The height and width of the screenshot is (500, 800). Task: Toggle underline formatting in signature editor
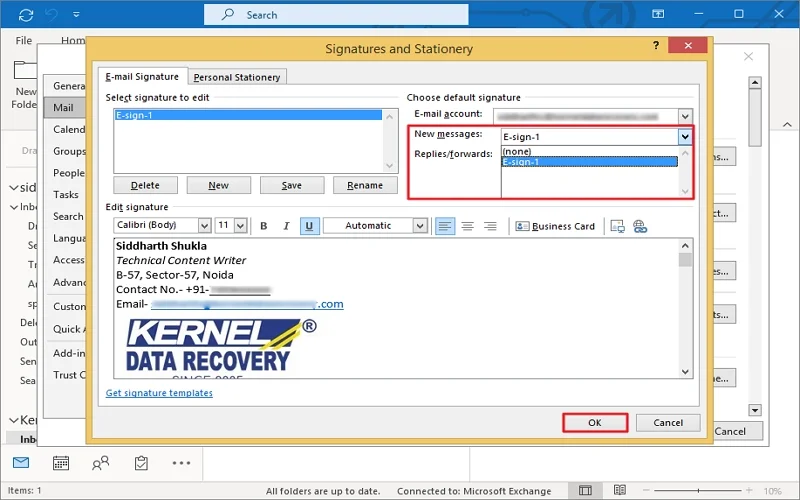(309, 226)
